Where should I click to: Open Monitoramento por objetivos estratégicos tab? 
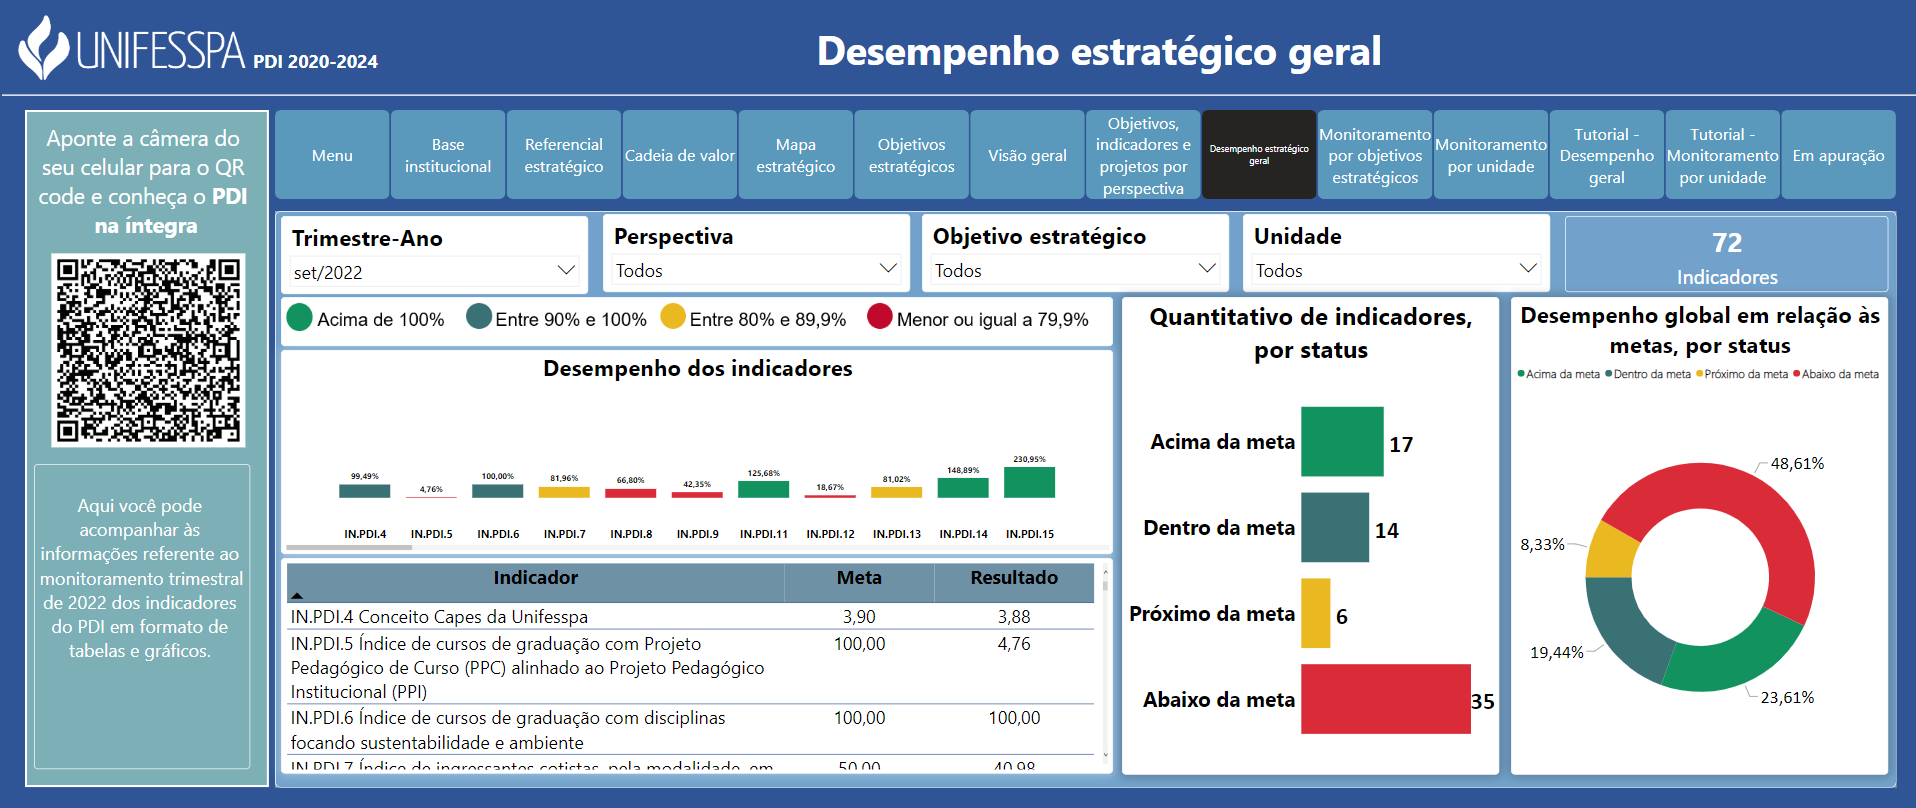click(1375, 155)
